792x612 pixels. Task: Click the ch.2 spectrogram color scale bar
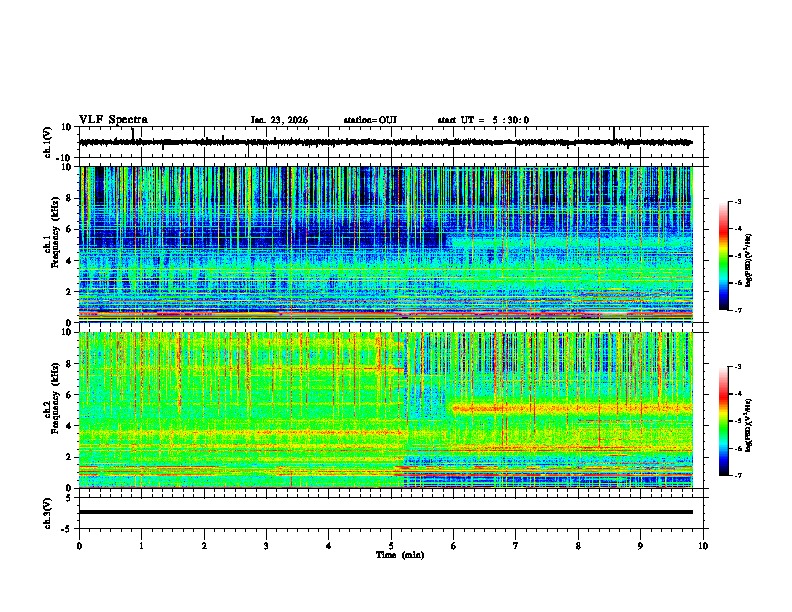724,421
